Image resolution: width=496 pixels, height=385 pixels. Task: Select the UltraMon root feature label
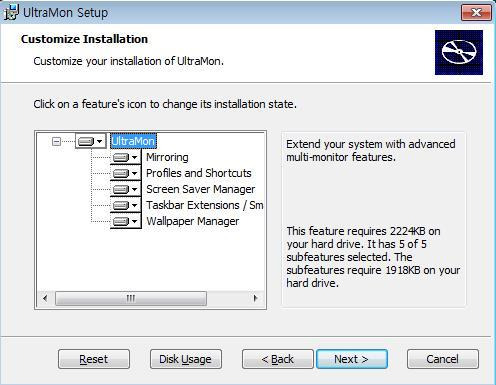[133, 141]
